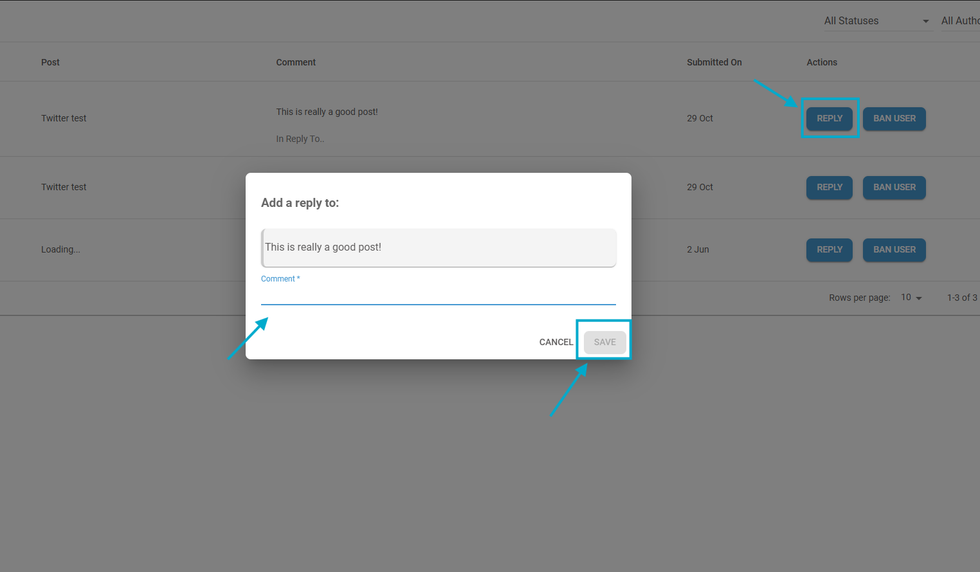The image size is (980, 572).
Task: Sort by the Submitted On column header
Action: (714, 63)
